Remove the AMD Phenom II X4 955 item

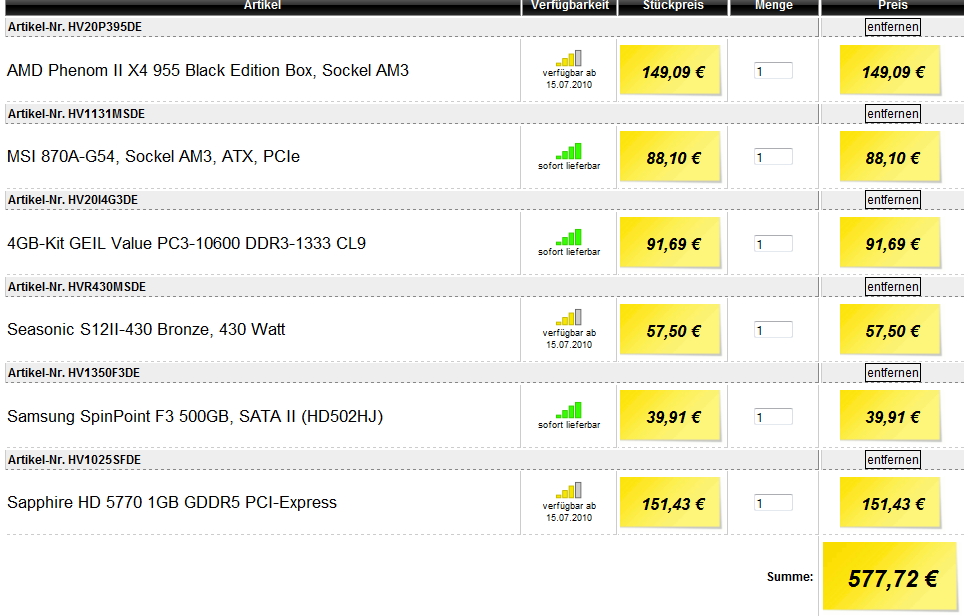[x=893, y=27]
